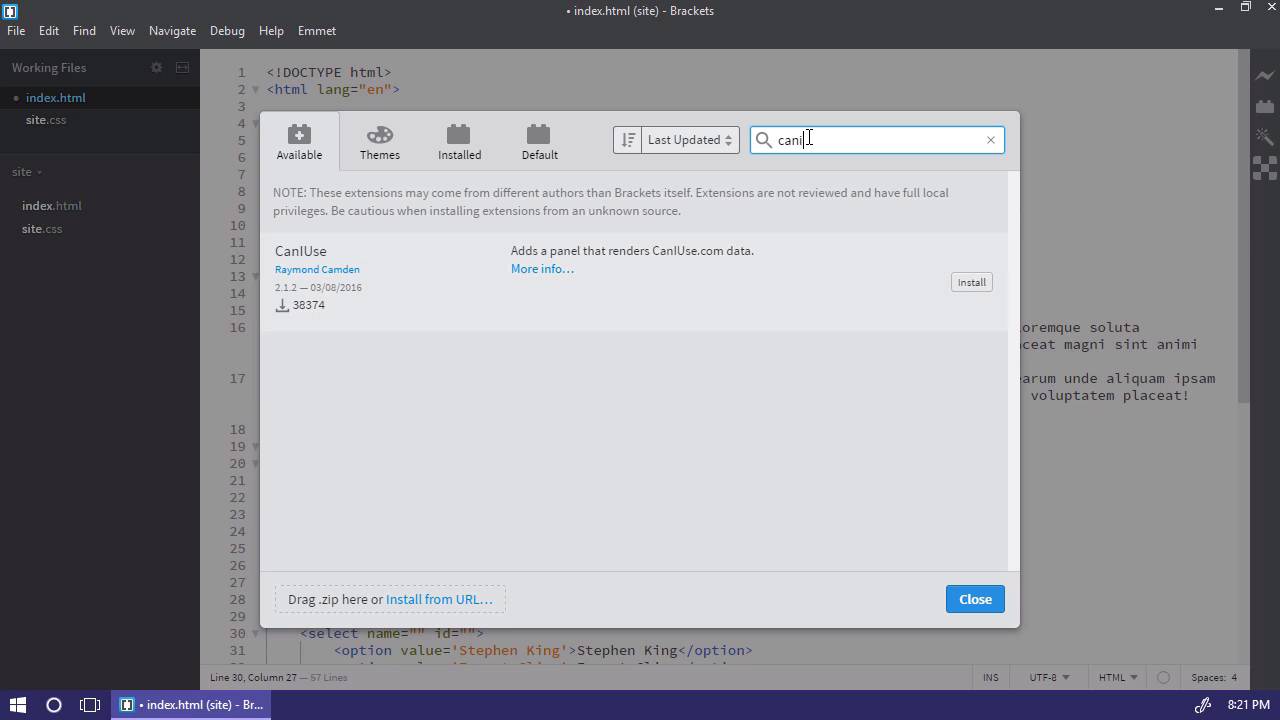1280x720 pixels.
Task: Close the Extension Manager dialog
Action: [x=975, y=599]
